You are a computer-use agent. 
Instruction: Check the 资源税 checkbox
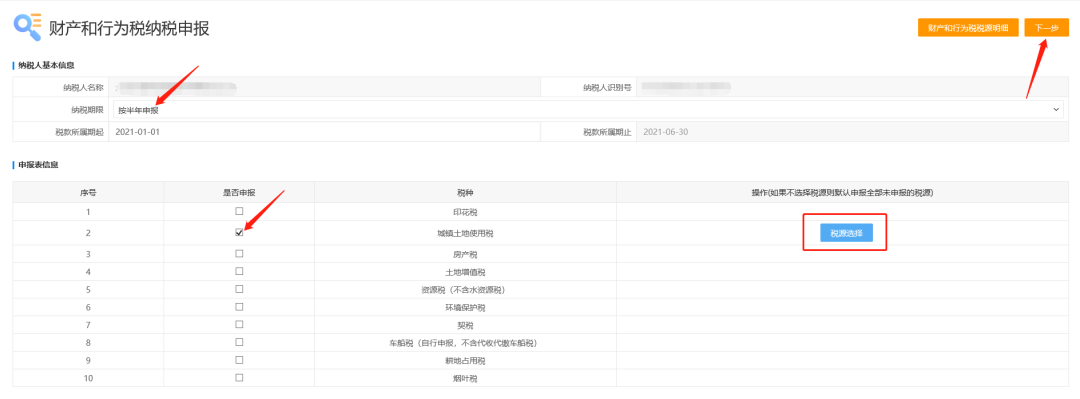(239, 289)
